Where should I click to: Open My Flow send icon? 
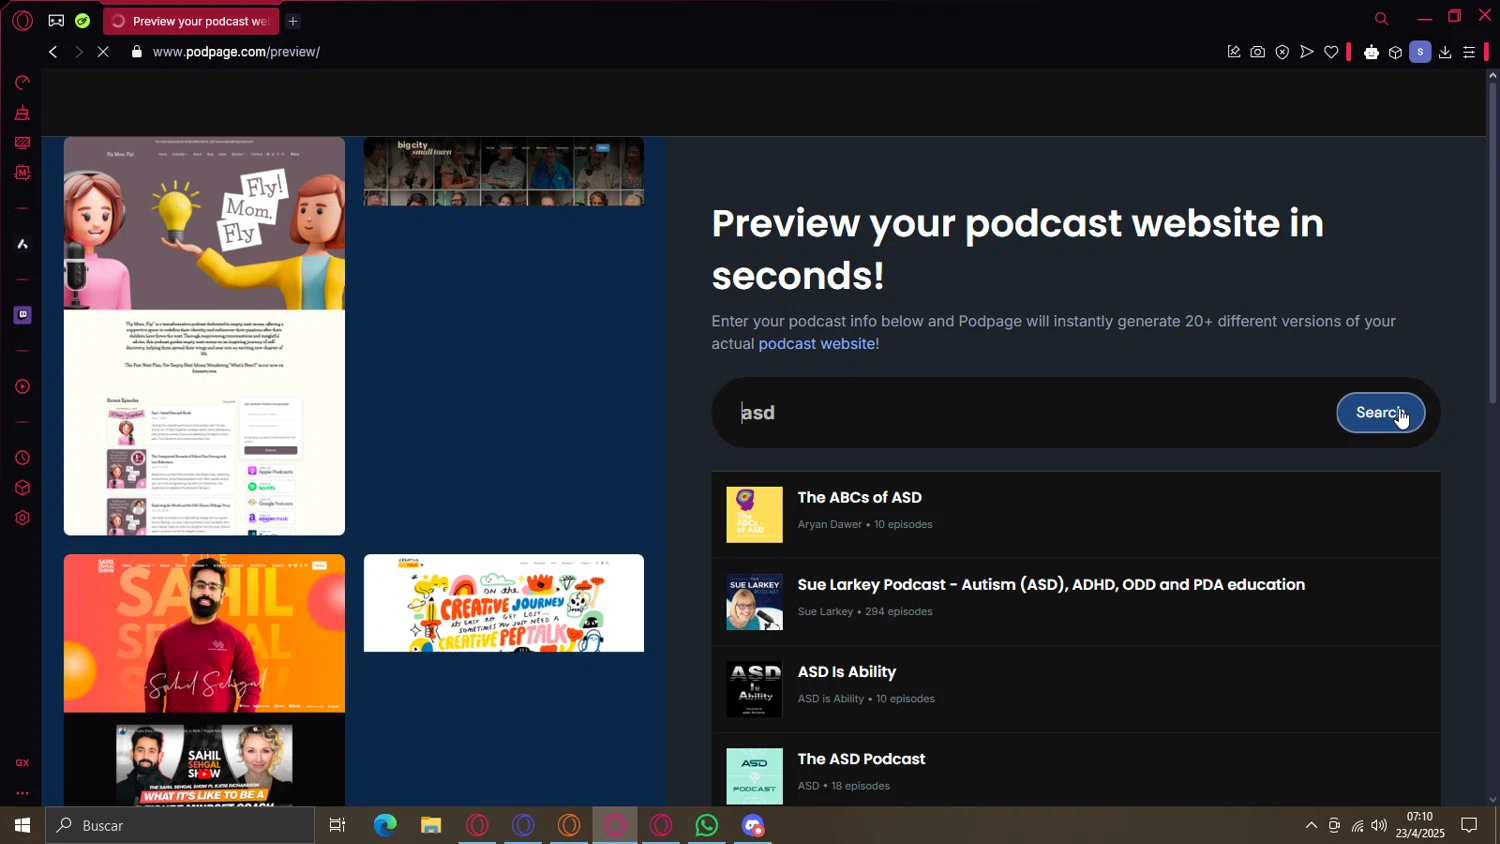(1306, 52)
